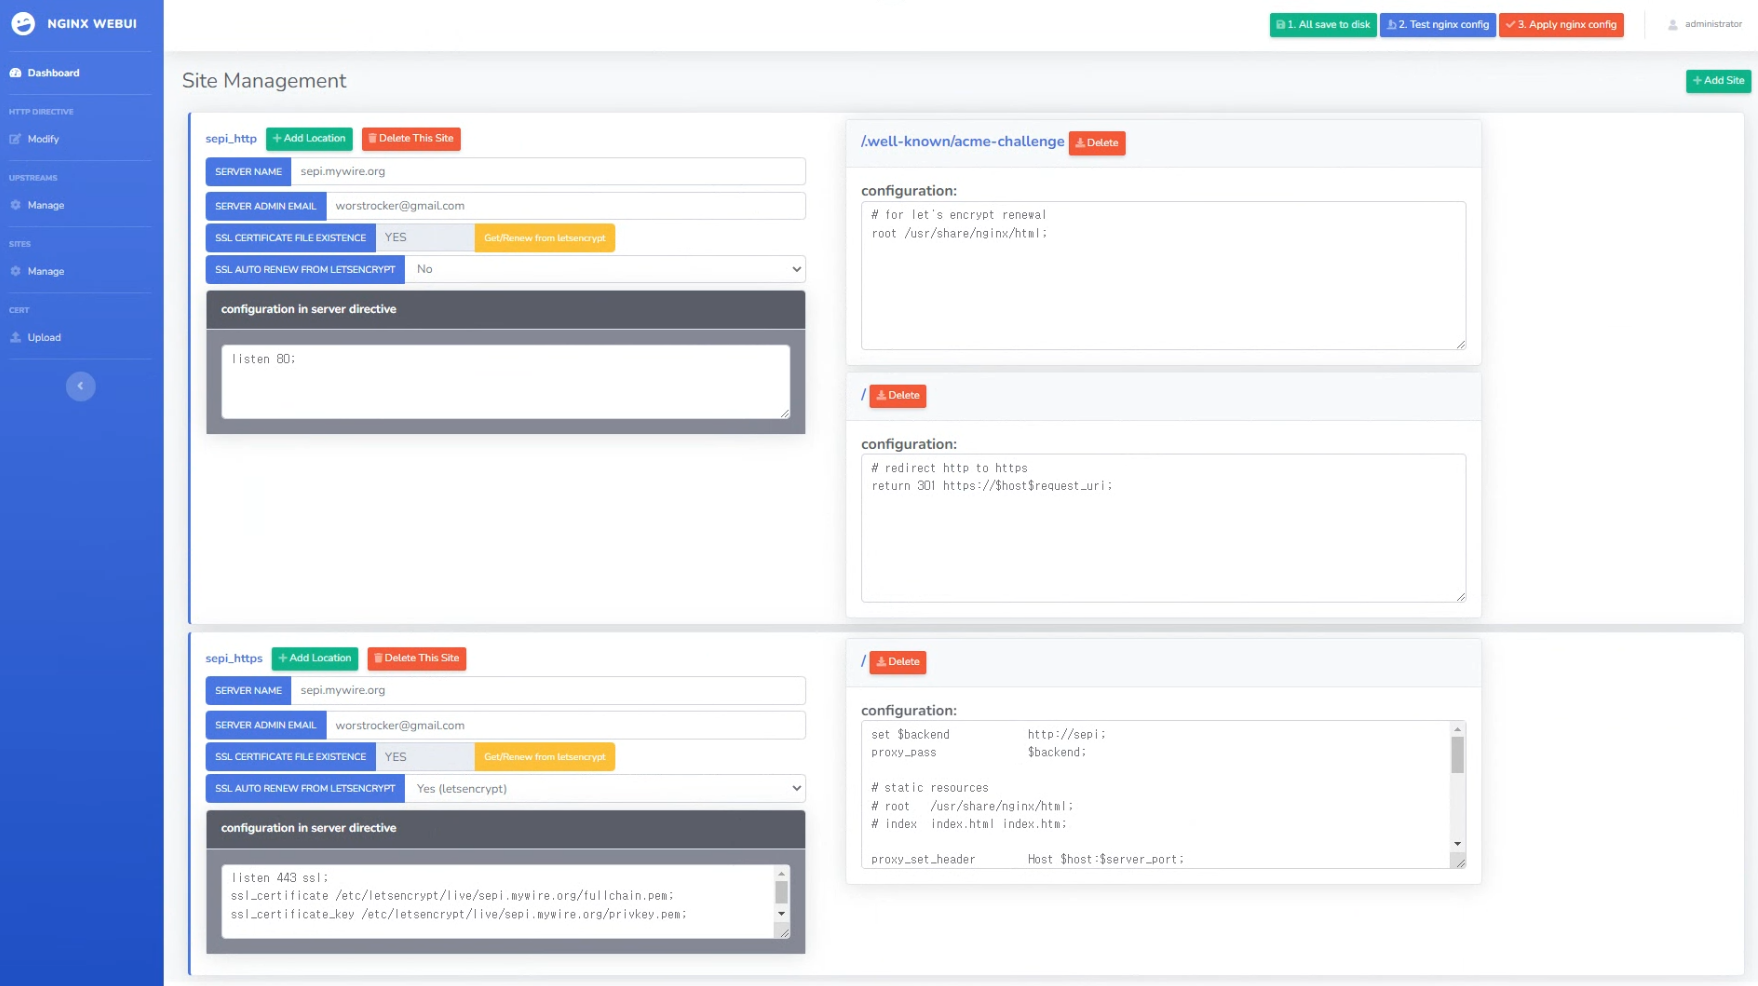
Task: Click the Modify pencil icon in sidebar
Action: (15, 139)
